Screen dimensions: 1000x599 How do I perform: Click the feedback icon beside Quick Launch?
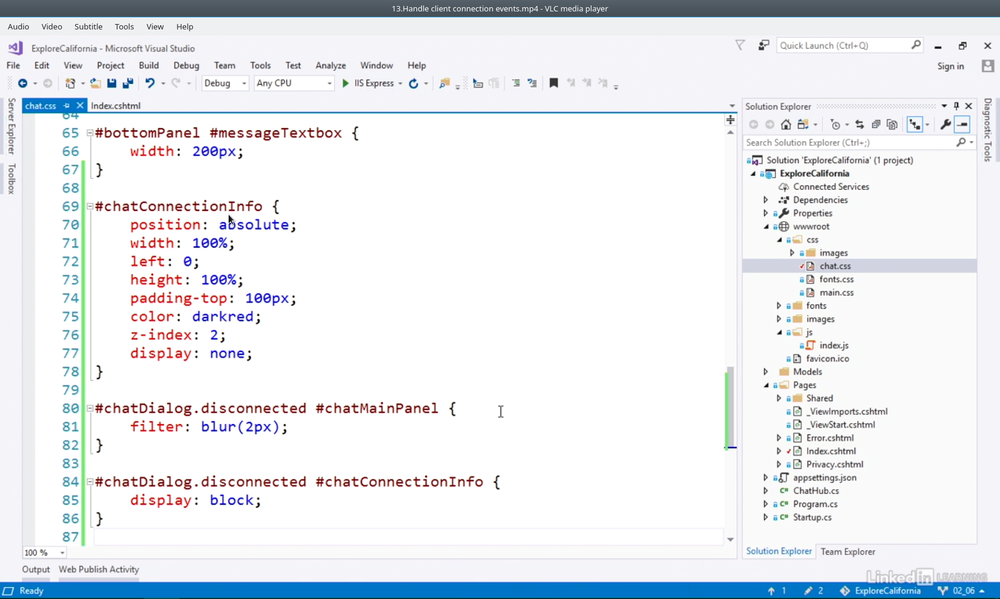coord(763,45)
